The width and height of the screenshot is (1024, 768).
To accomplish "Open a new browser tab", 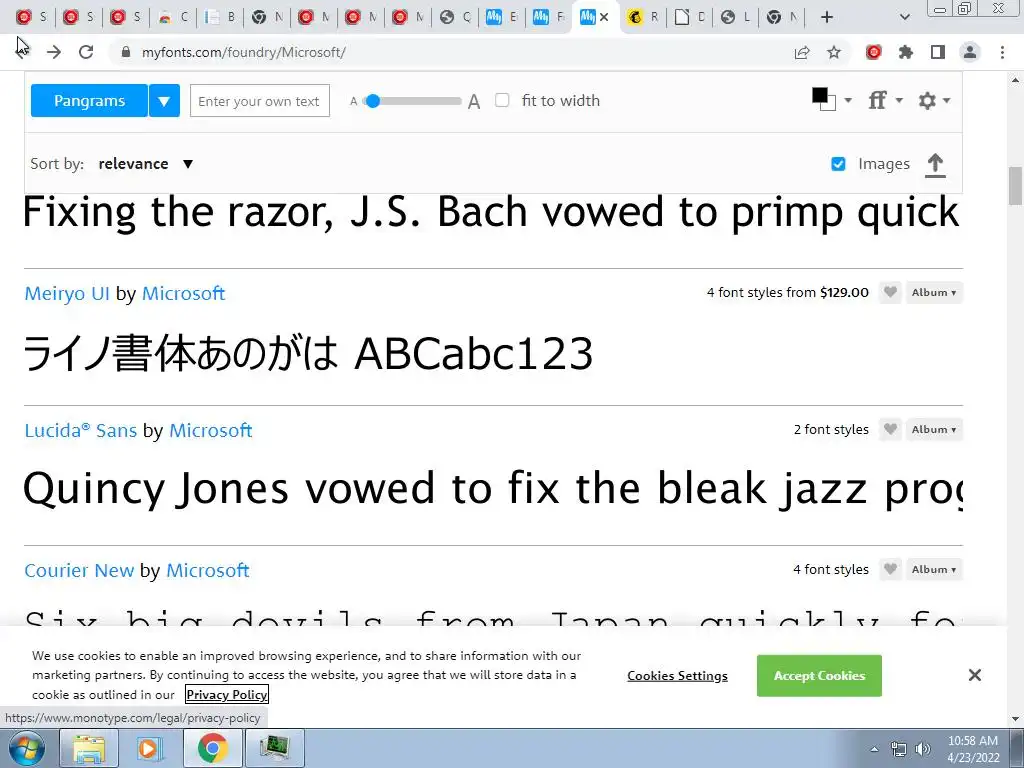I will (x=827, y=17).
